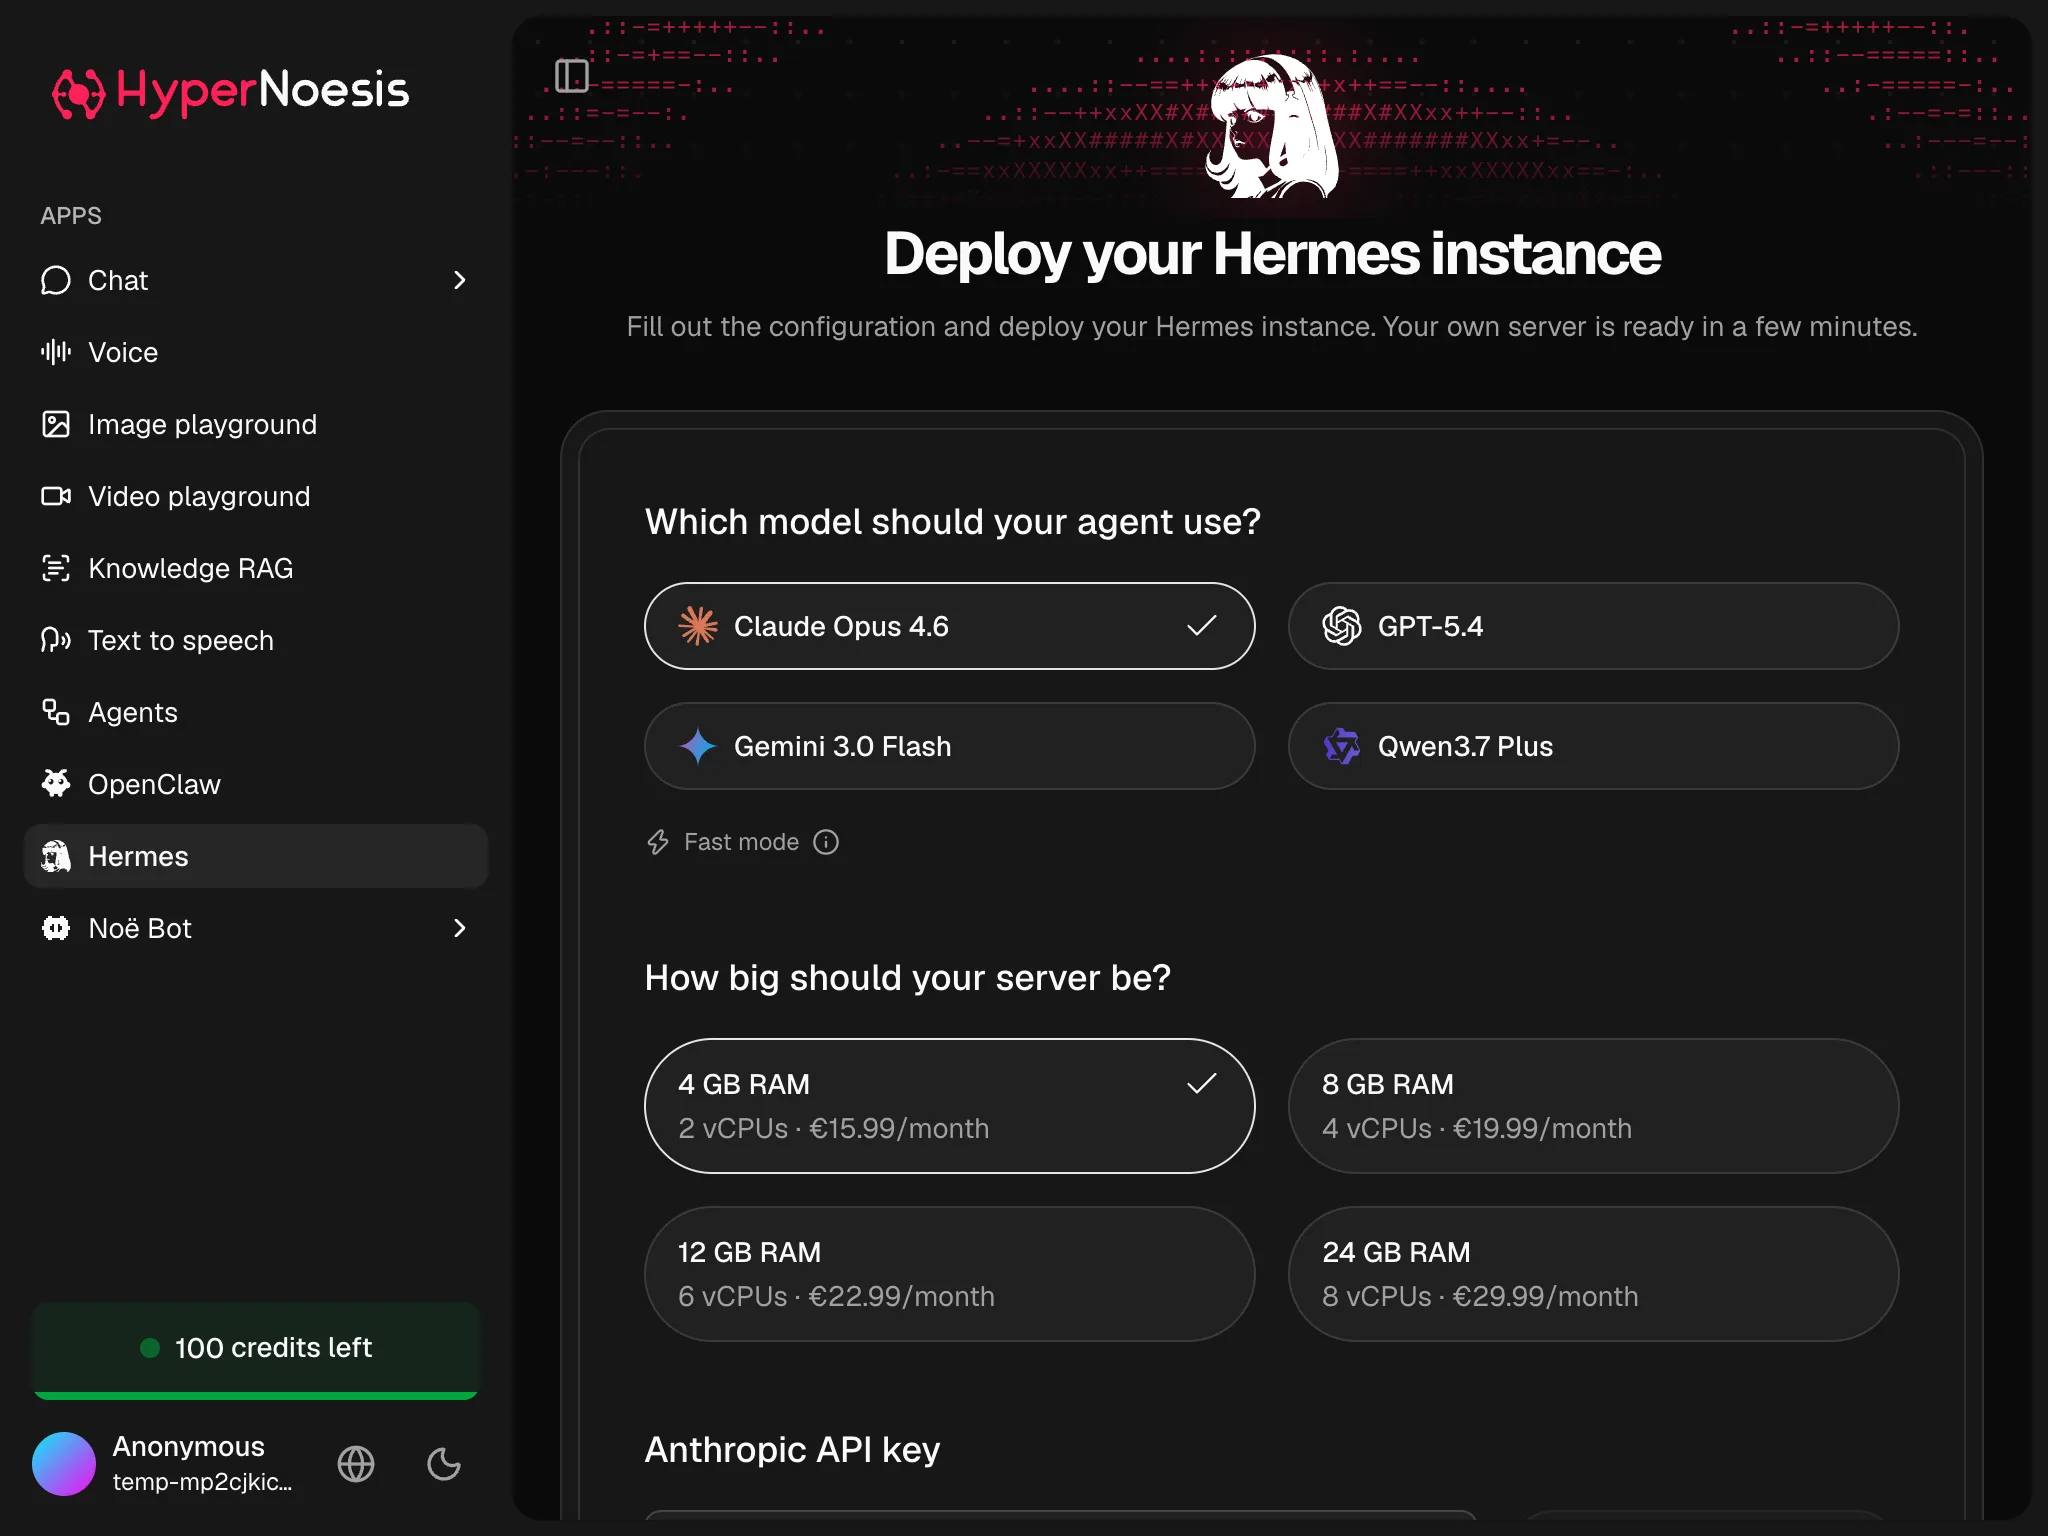Open language globe icon

point(356,1464)
